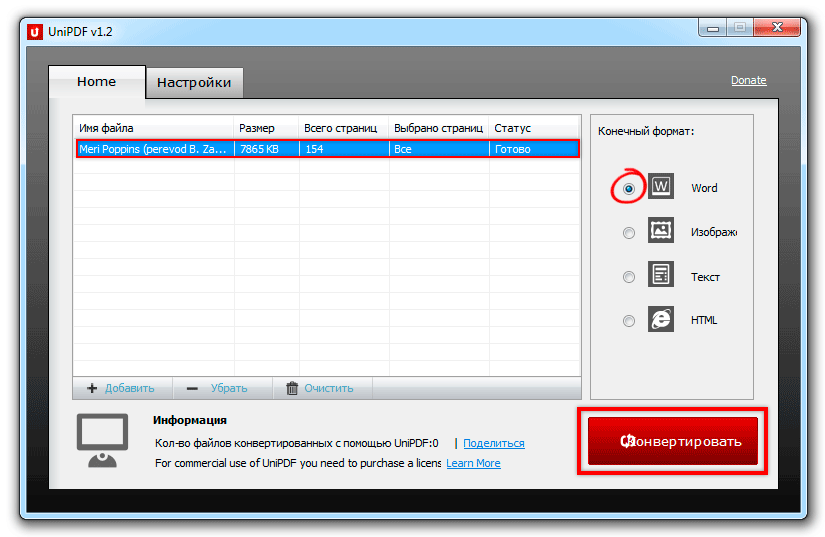
Task: Close the UniPDF window
Action: pos(777,27)
